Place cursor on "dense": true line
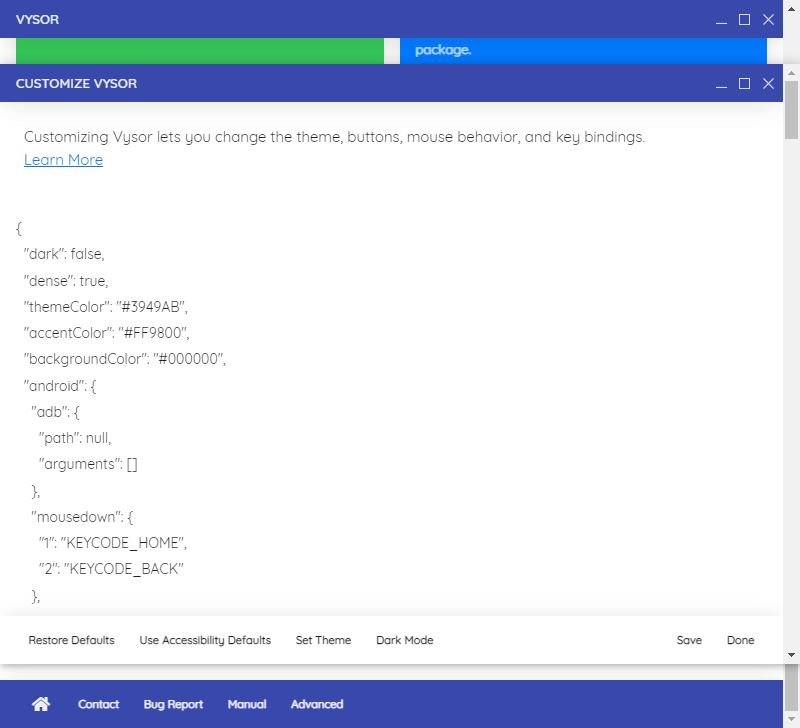This screenshot has height=728, width=800. pos(66,281)
